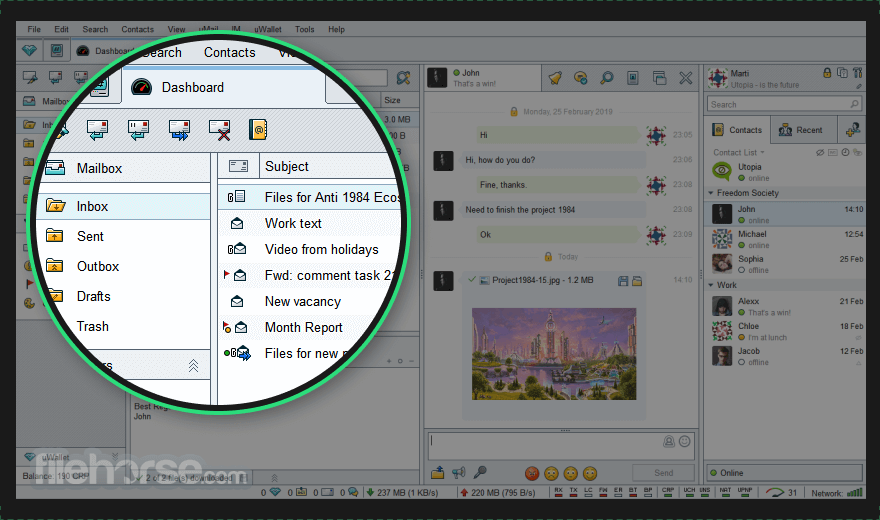The width and height of the screenshot is (880, 520).
Task: Click the forward message icon with blue arrows
Action: 180,130
